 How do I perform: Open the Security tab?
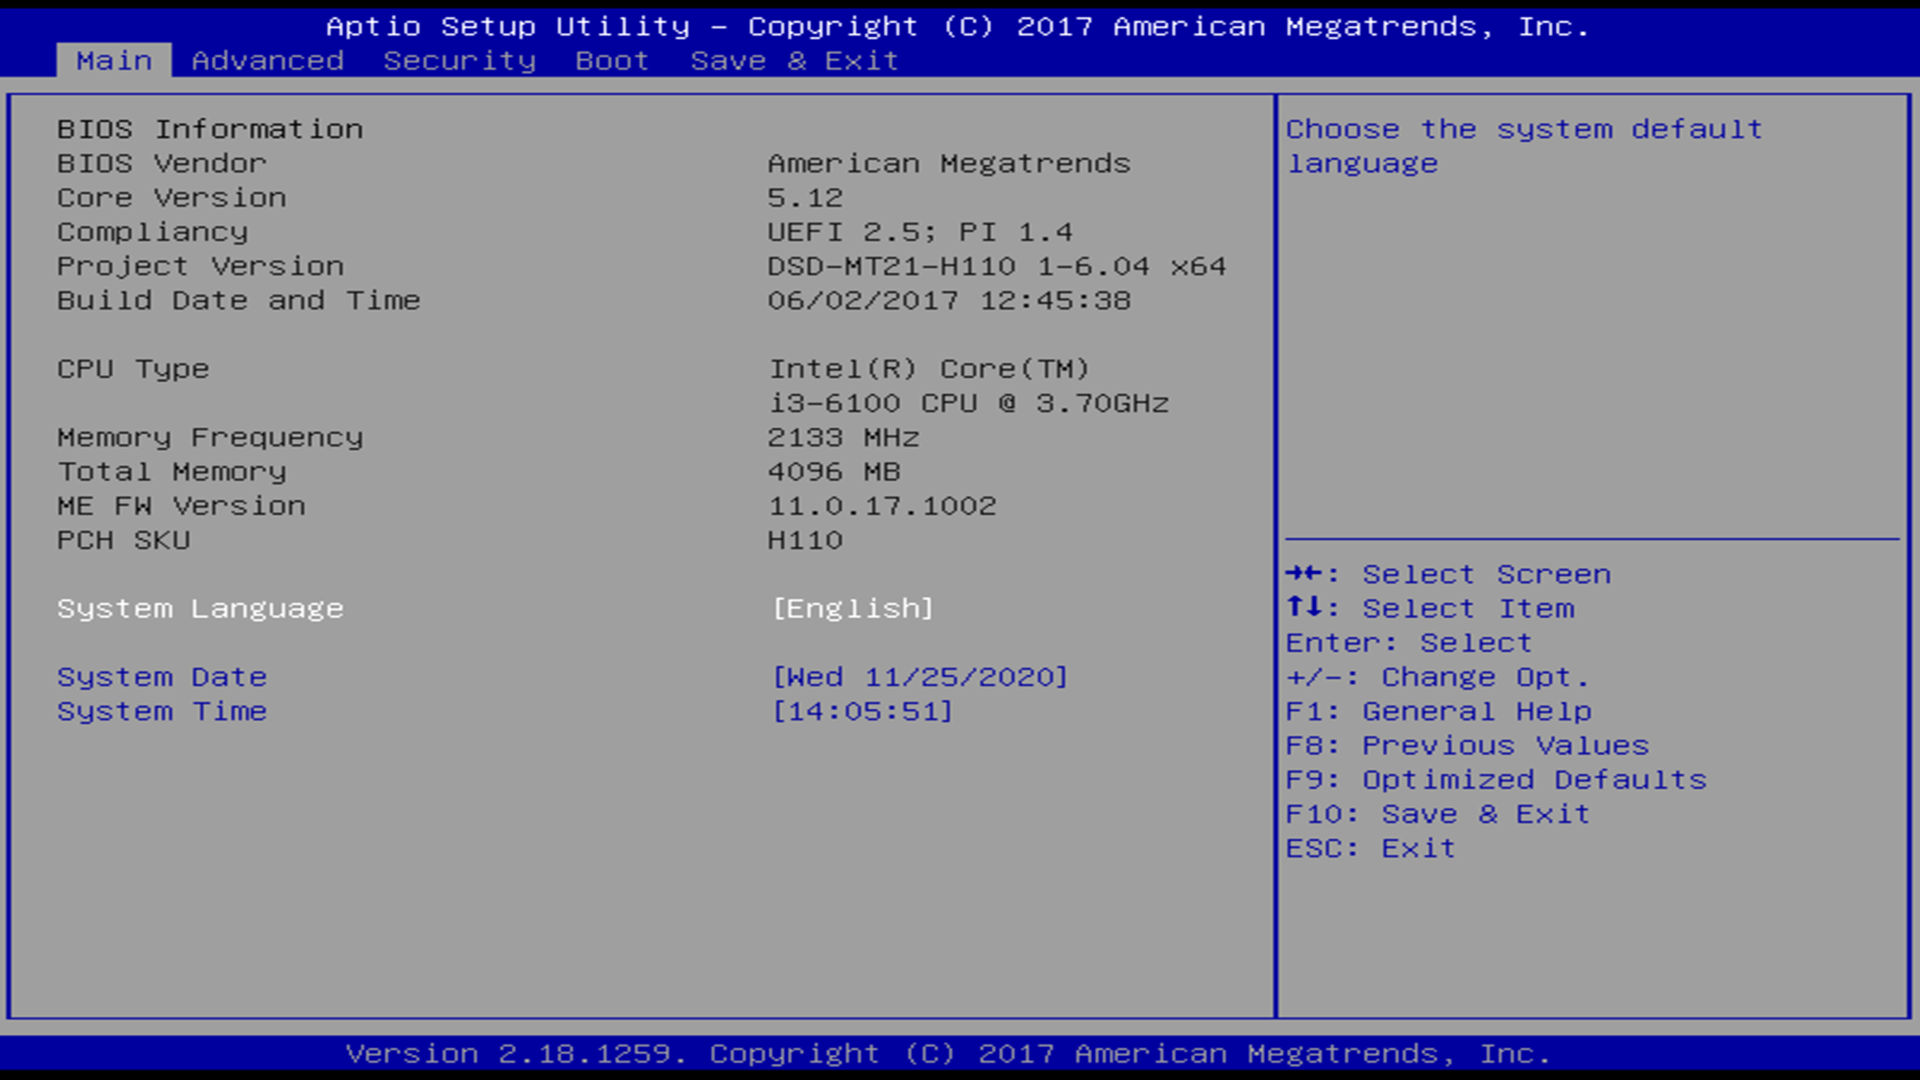pyautogui.click(x=460, y=61)
